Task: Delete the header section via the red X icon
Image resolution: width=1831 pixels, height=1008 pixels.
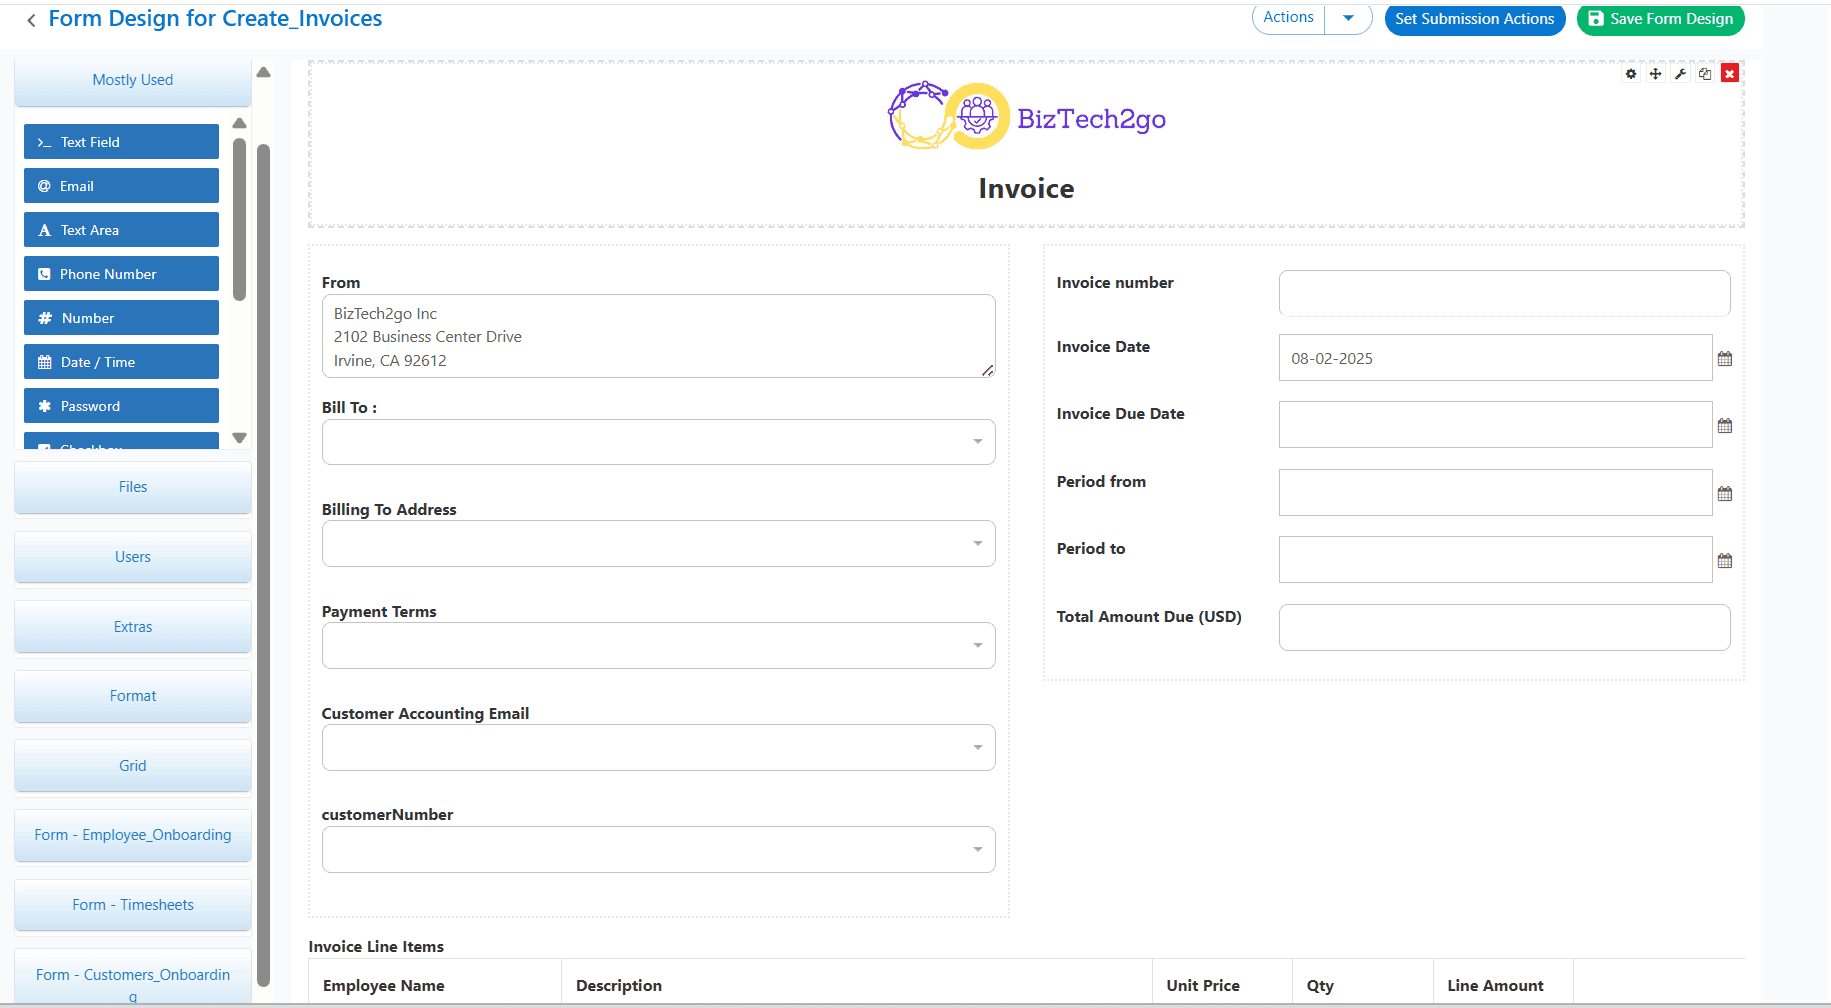Action: 1729,73
